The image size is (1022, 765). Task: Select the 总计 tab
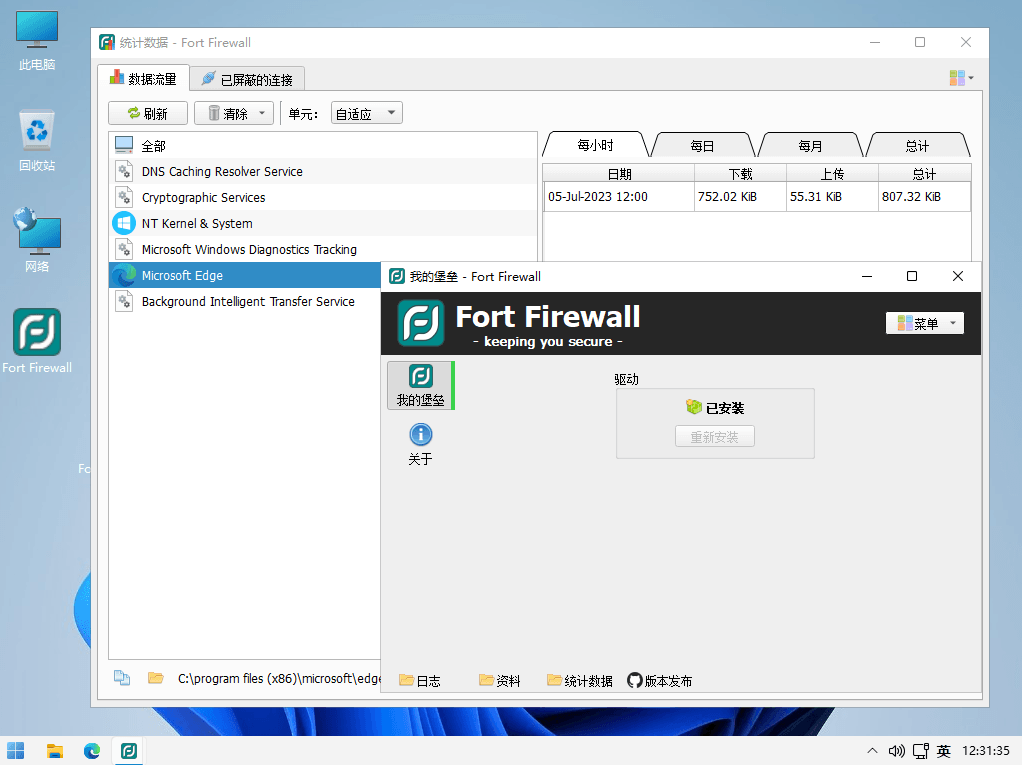(918, 146)
